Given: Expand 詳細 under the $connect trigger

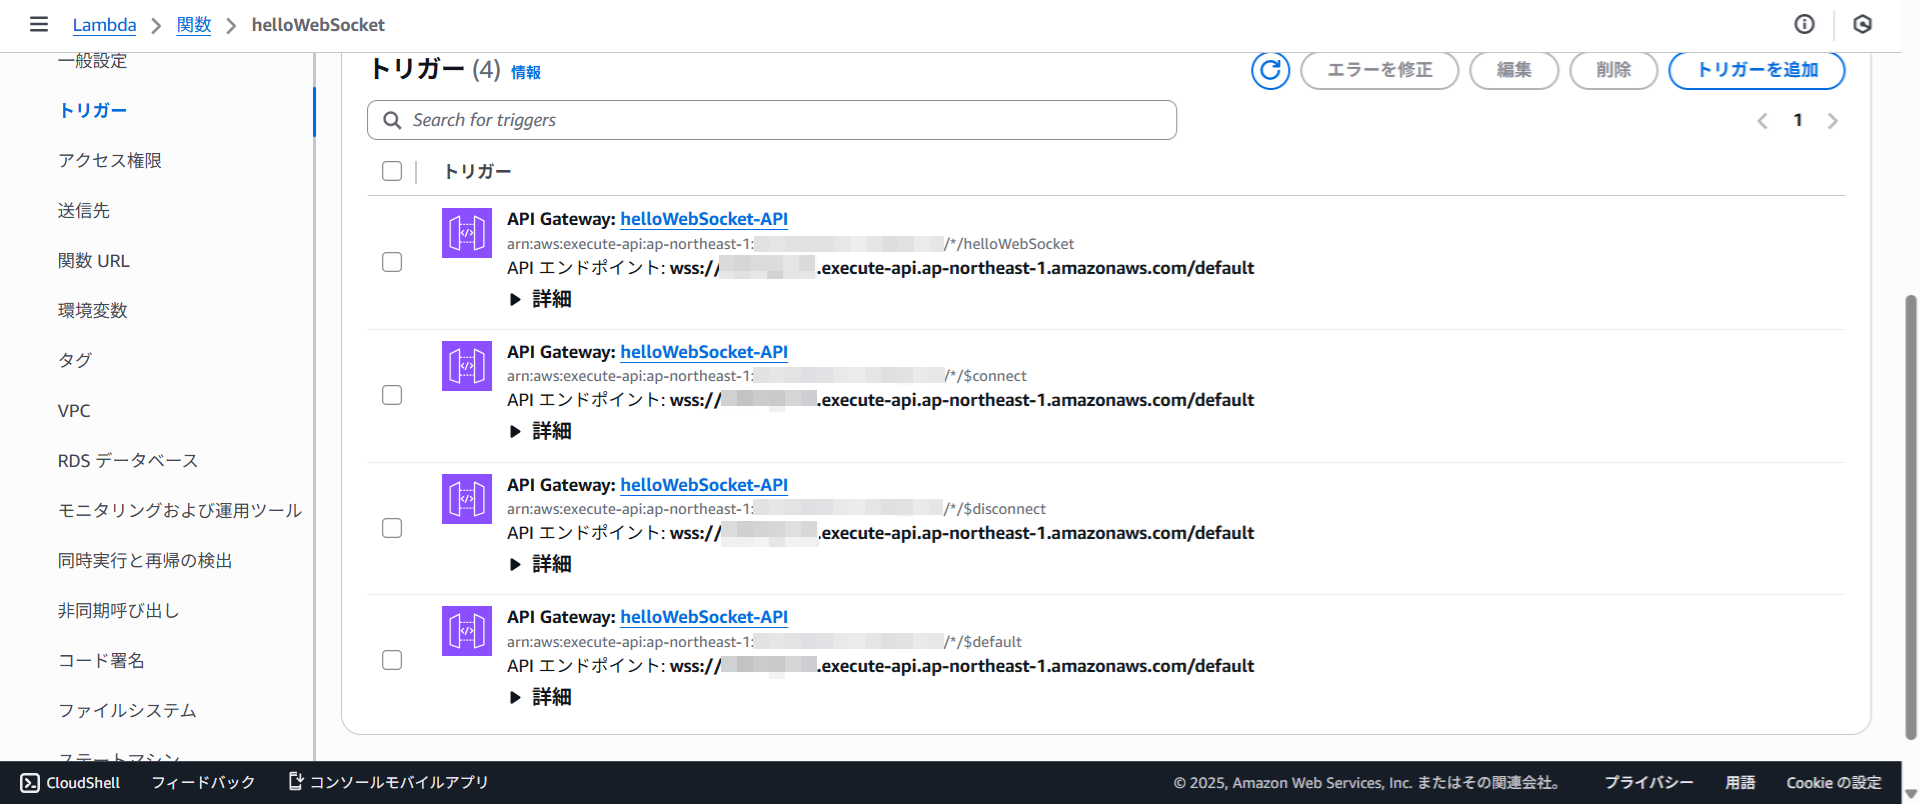Looking at the screenshot, I should tap(541, 431).
